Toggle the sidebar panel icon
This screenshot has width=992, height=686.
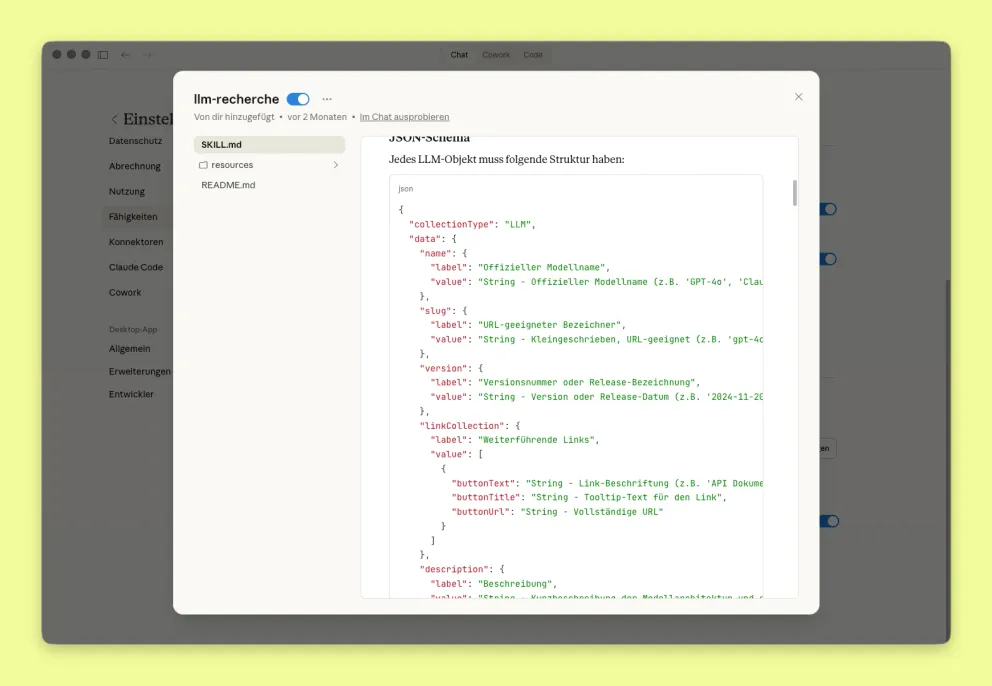tap(103, 55)
